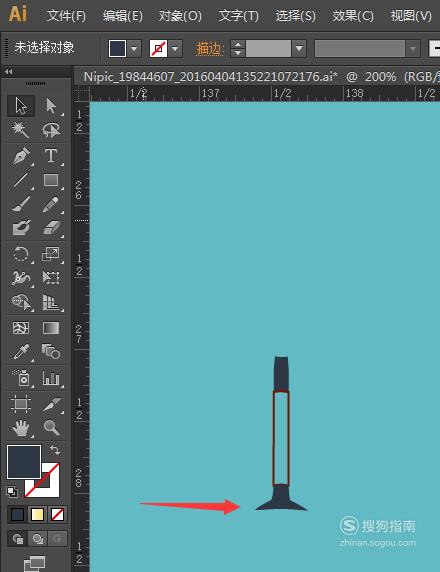This screenshot has height=572, width=440.
Task: Pick the Shape Builder tool
Action: [x=21, y=302]
